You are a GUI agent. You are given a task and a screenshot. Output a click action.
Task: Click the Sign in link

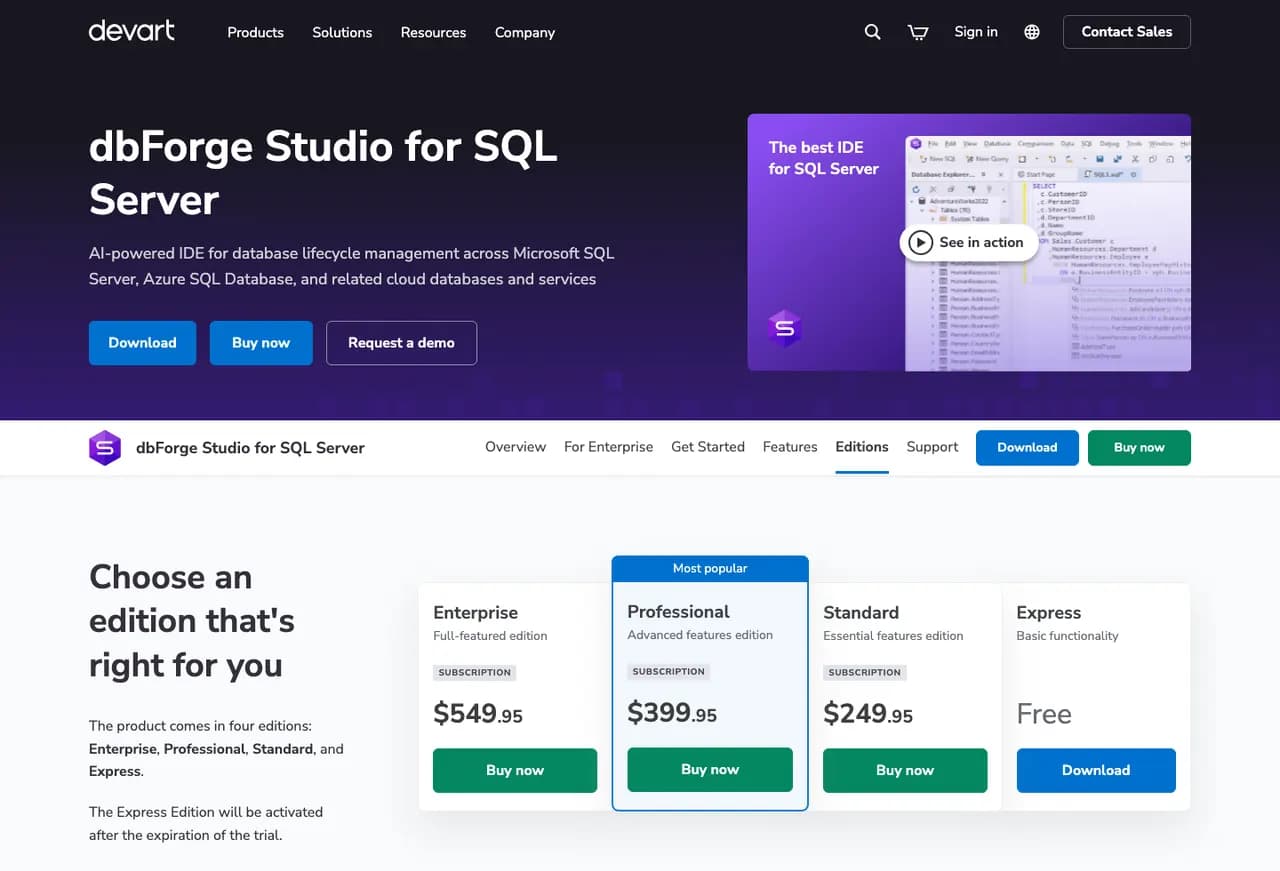976,32
